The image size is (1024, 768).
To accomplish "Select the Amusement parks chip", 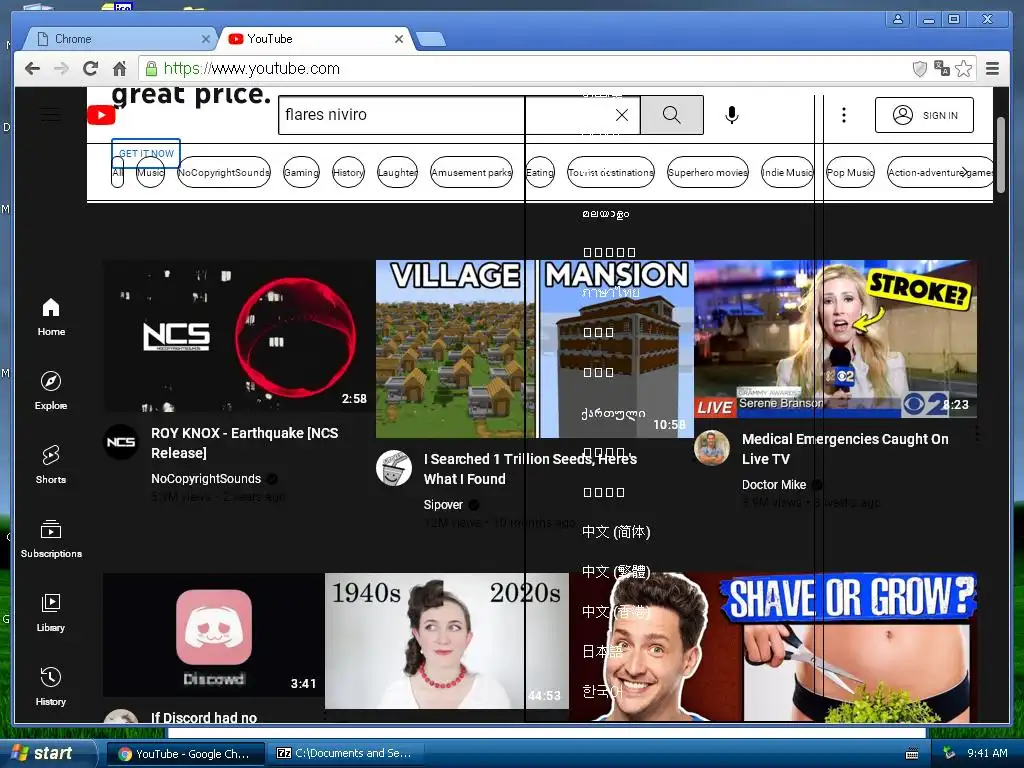I will click(x=471, y=172).
